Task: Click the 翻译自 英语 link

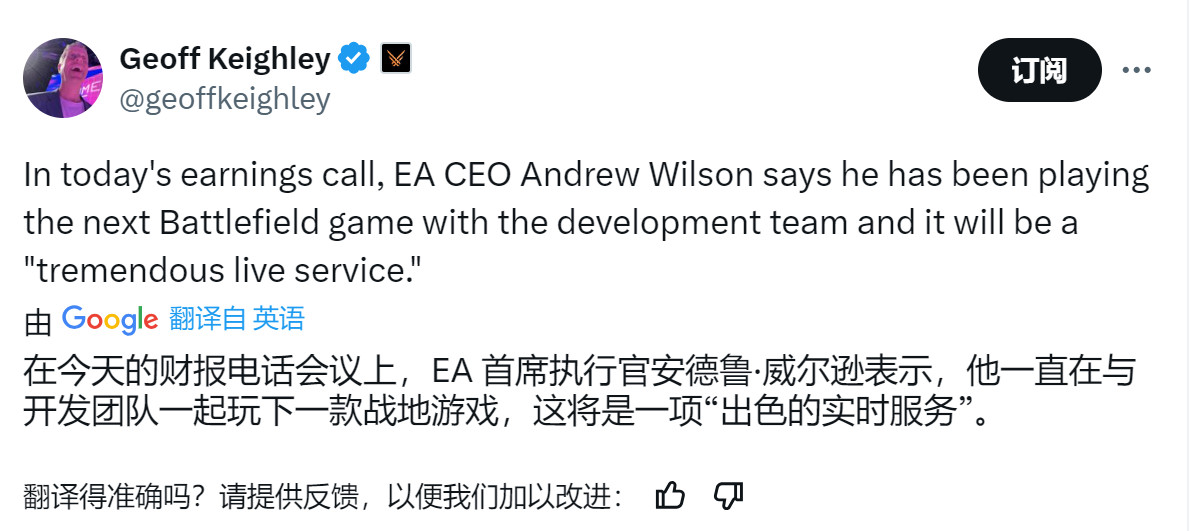Action: click(237, 319)
